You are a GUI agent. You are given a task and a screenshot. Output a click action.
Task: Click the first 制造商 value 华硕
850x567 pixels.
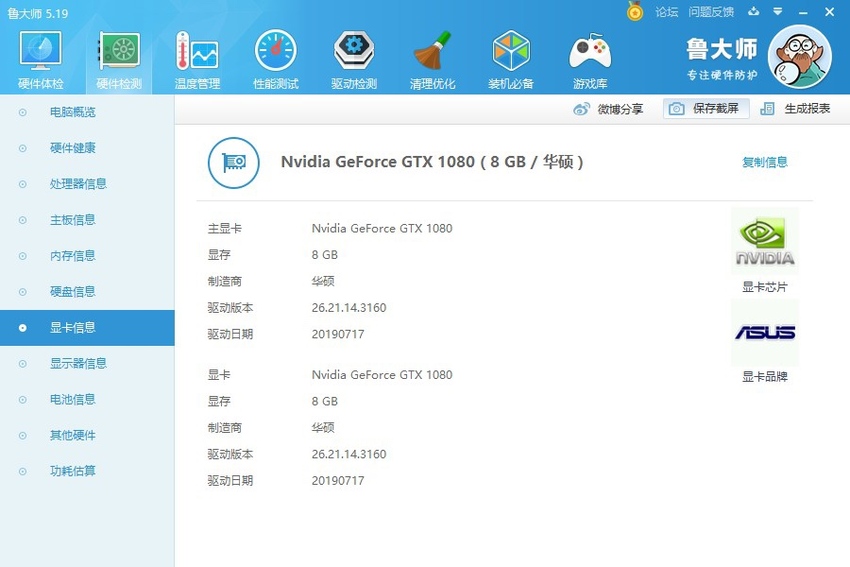pos(323,281)
